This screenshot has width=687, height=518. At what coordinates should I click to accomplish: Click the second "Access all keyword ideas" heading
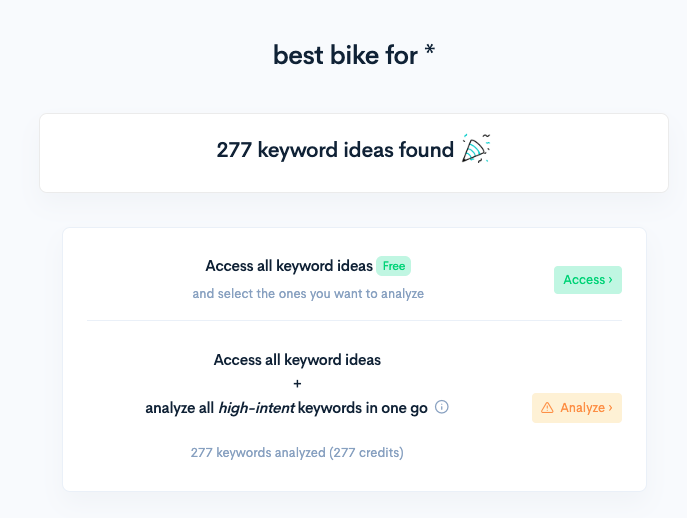(297, 360)
